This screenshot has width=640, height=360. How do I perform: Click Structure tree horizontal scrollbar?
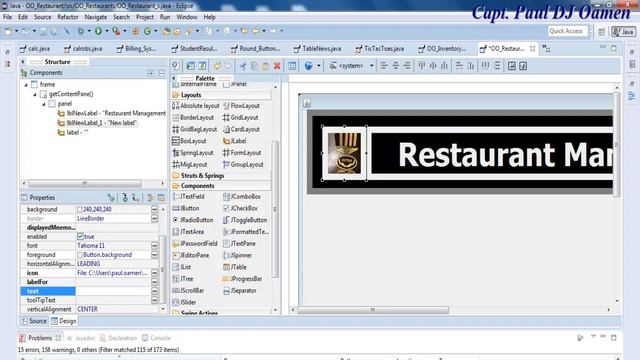pos(84,183)
